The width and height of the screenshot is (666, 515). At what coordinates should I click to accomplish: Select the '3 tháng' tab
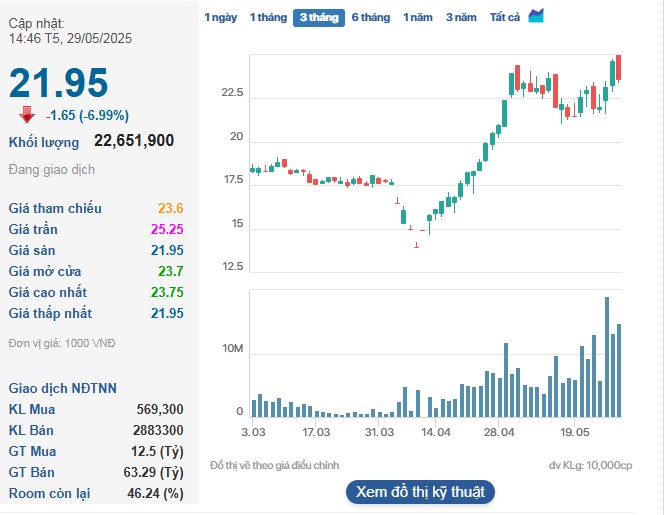(x=318, y=17)
